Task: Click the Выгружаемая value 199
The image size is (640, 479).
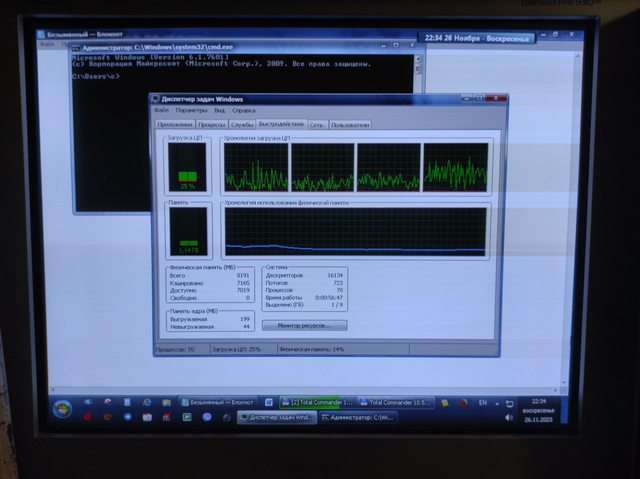Action: (x=245, y=319)
